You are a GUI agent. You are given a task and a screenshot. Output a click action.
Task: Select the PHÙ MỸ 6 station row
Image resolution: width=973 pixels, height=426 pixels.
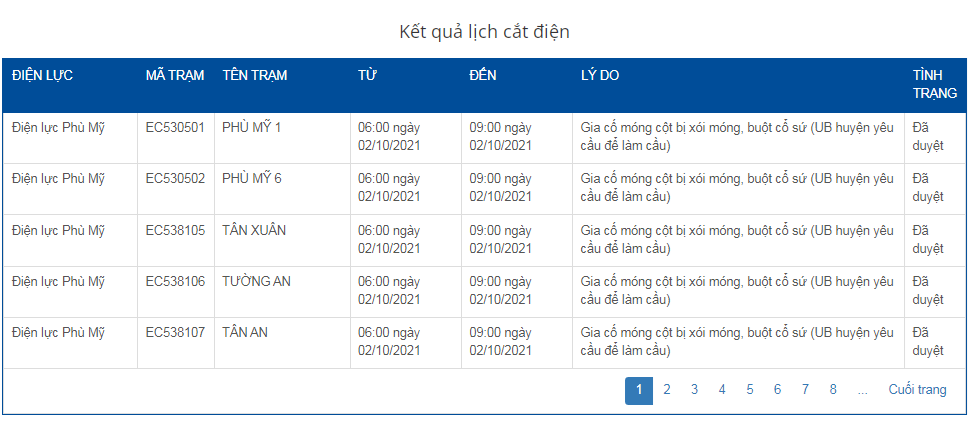(x=252, y=179)
